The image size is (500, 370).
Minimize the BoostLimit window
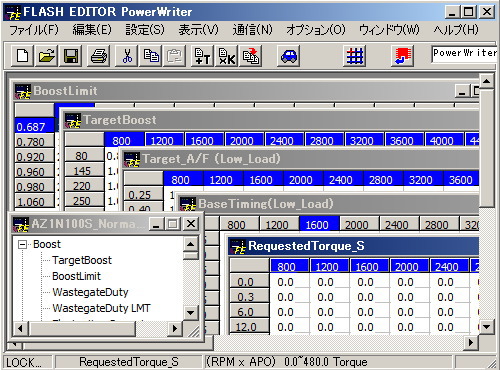pos(462,91)
